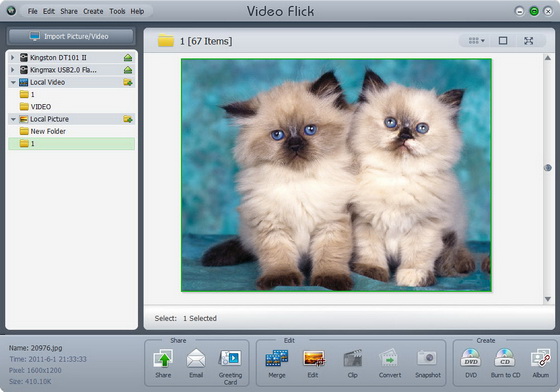Click the kittens photo preview
560x392 pixels.
coord(336,175)
